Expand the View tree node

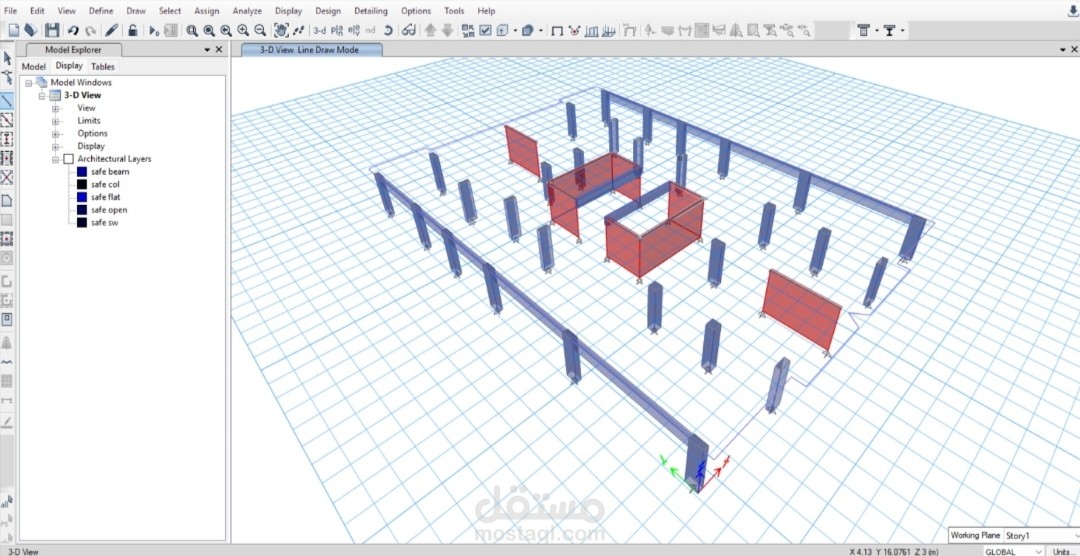pos(56,108)
